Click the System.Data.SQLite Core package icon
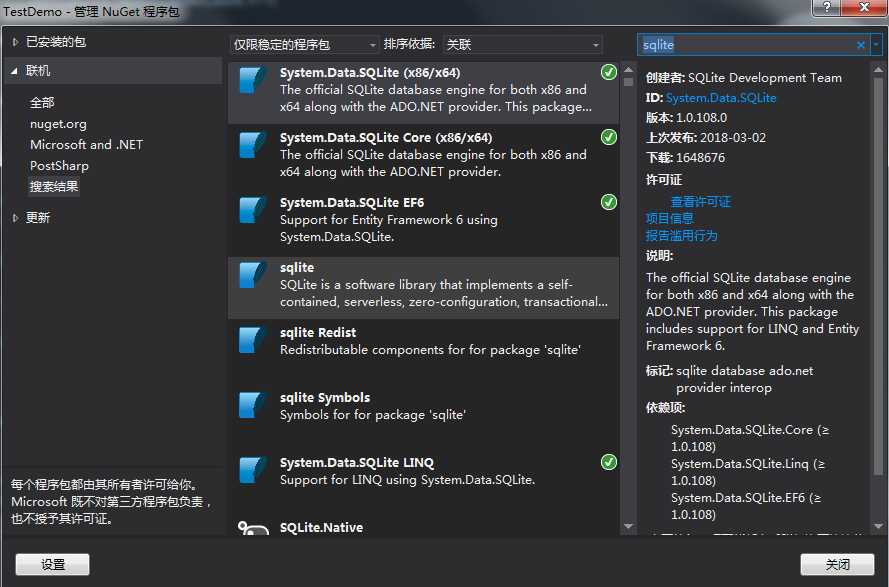 (252, 145)
